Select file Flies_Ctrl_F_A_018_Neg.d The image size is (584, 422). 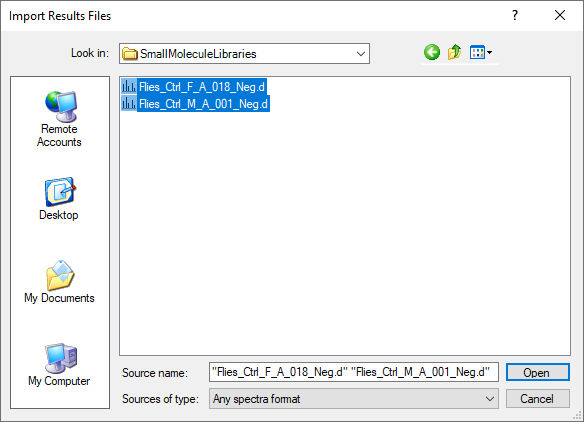click(x=201, y=87)
